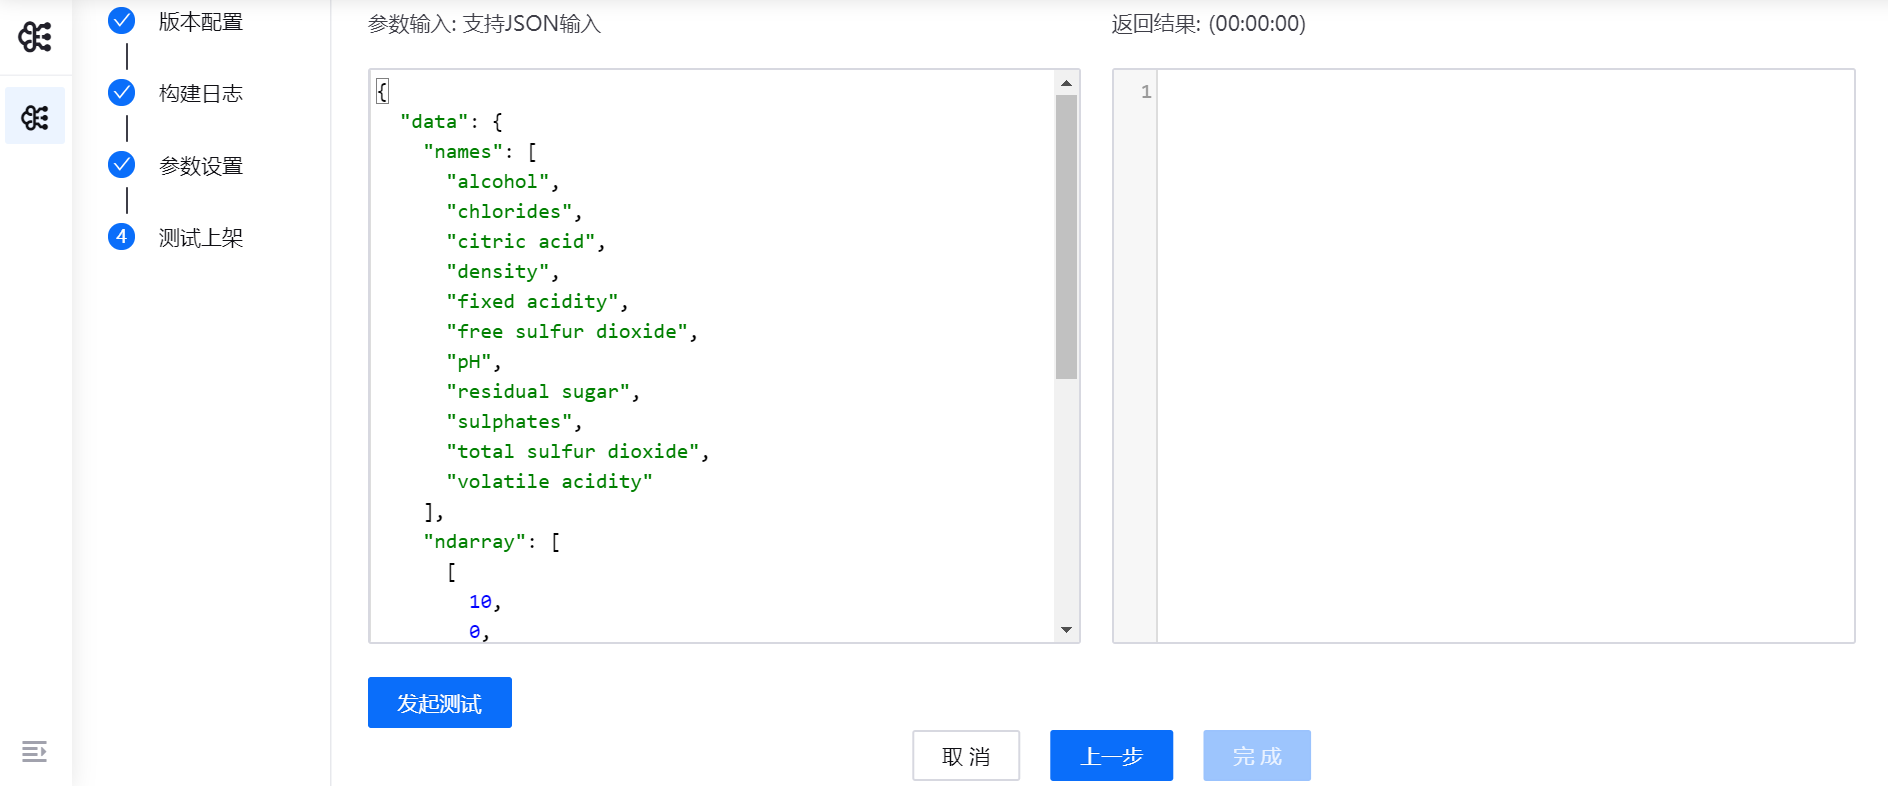The image size is (1888, 786).
Task: Open the 版本配置 completed step checkmark
Action: 121,20
